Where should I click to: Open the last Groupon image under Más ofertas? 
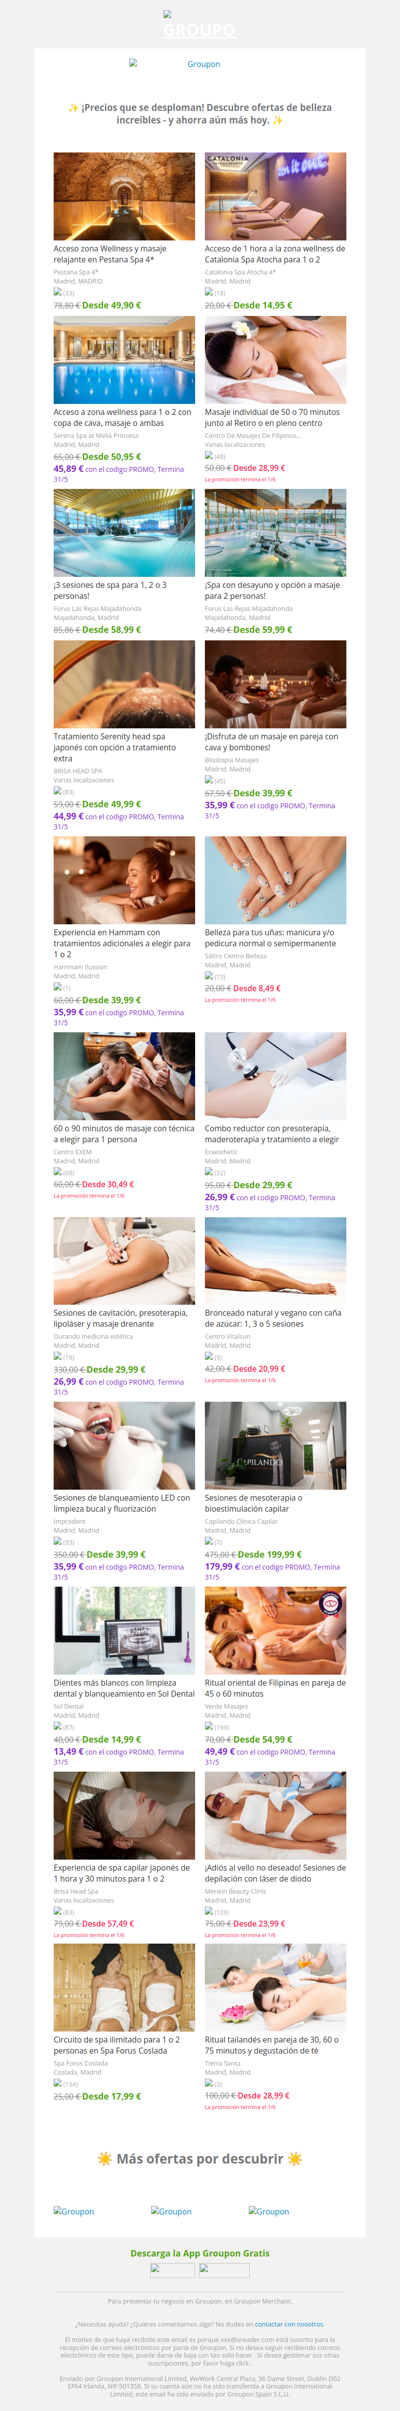click(269, 2211)
